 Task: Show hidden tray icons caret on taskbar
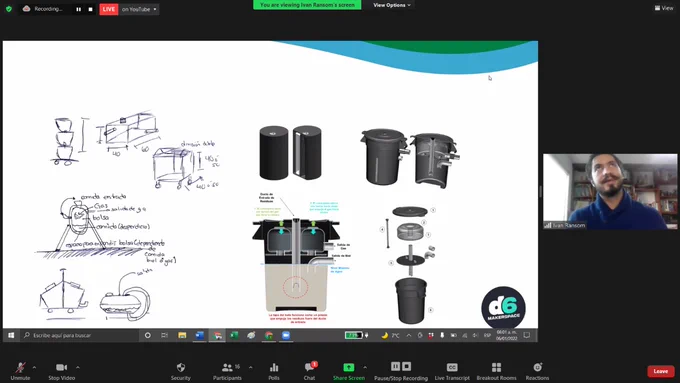coord(409,335)
